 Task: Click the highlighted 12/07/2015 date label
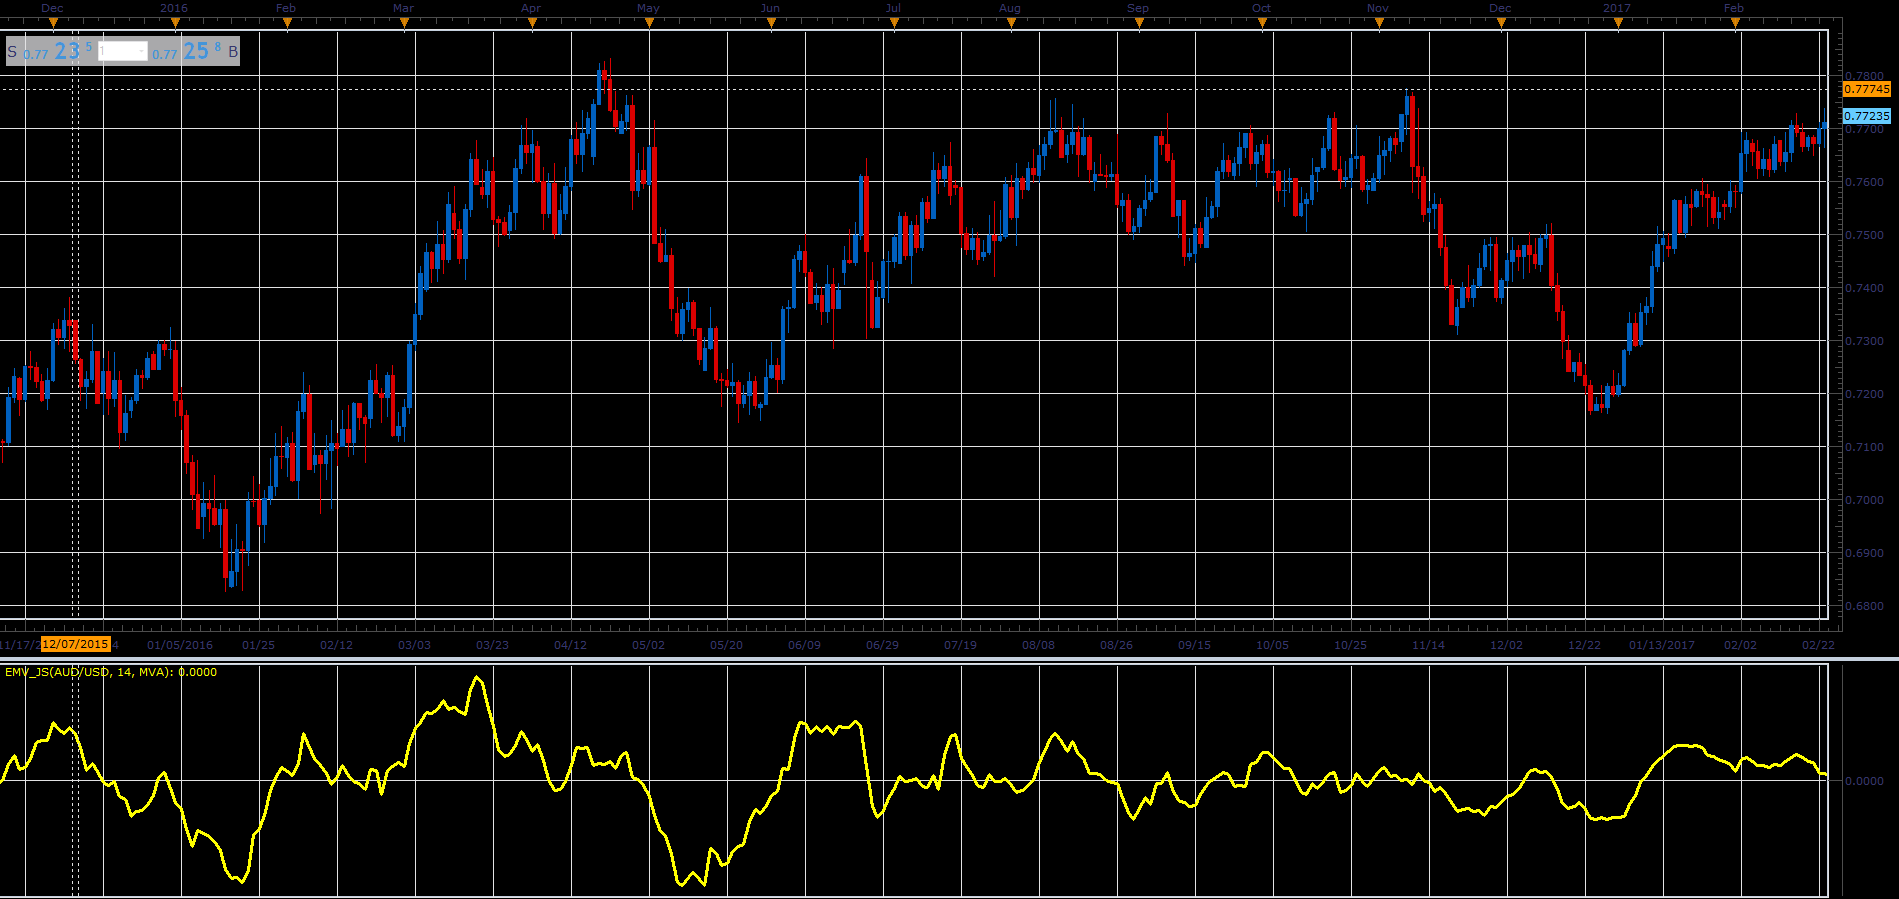pos(76,644)
